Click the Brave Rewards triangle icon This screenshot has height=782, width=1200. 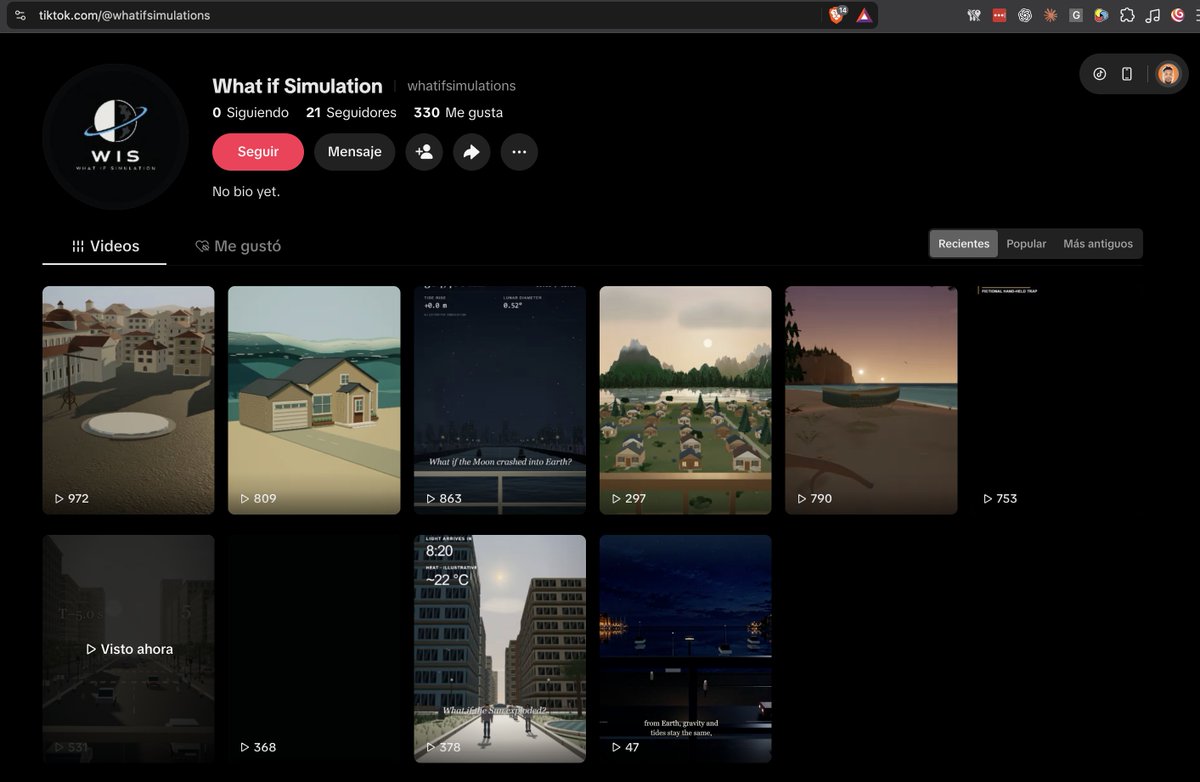(x=864, y=15)
